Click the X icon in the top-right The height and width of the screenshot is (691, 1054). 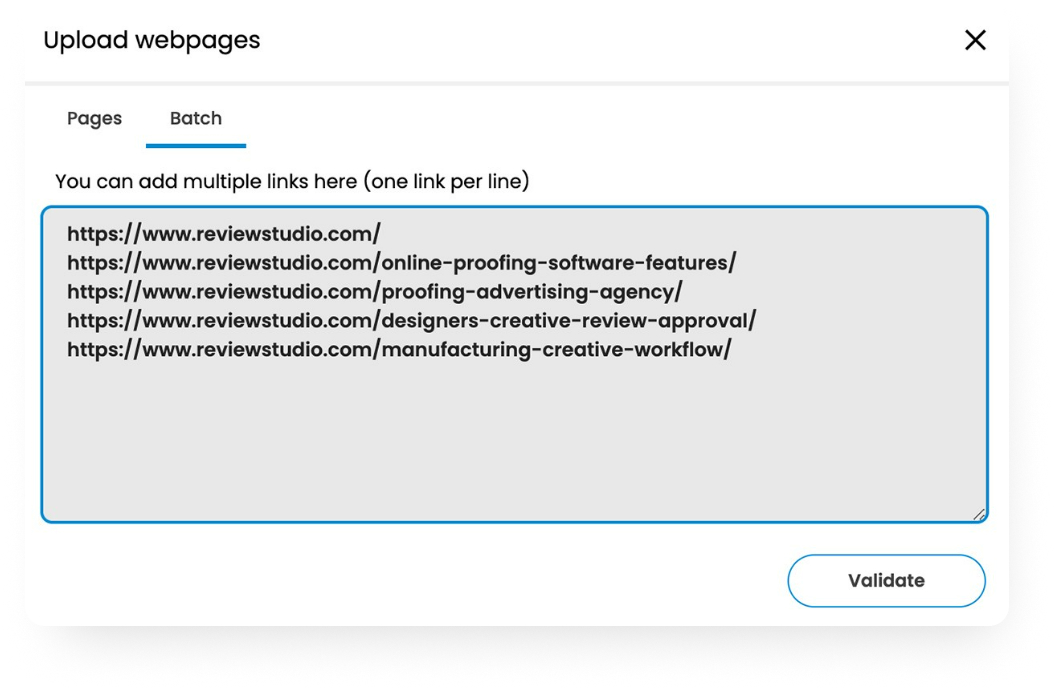pos(975,40)
